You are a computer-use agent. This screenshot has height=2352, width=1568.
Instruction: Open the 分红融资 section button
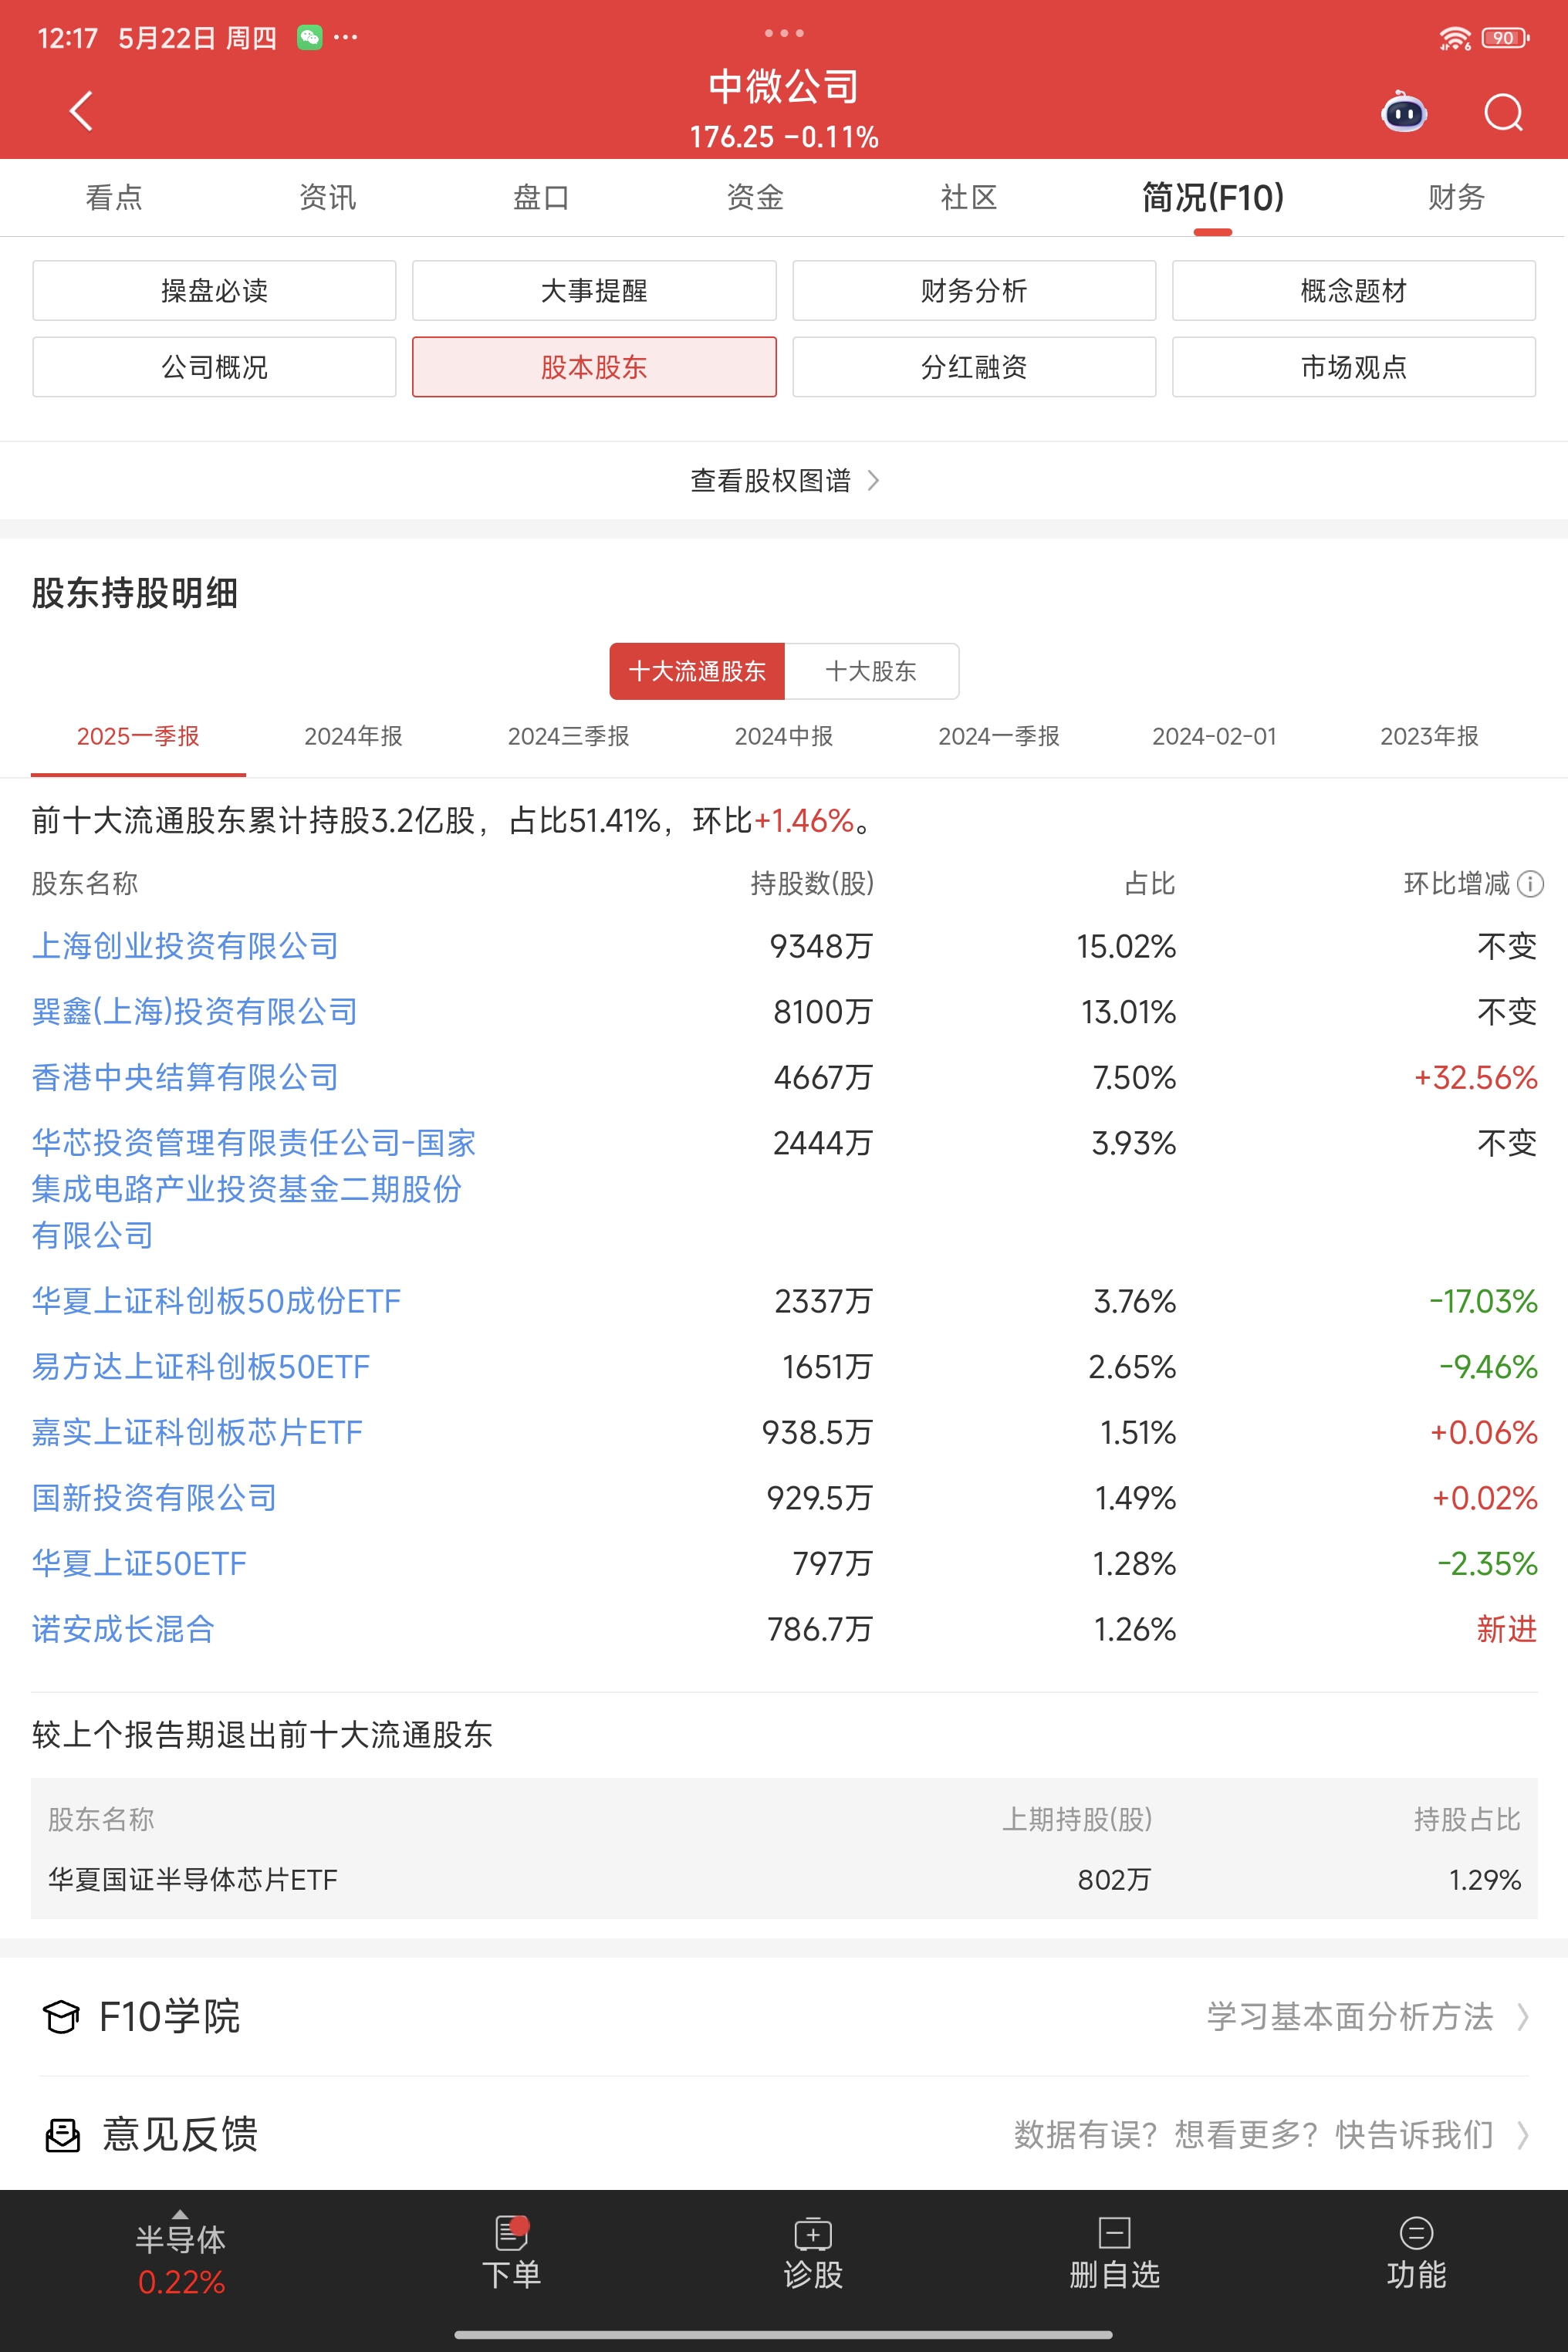tap(974, 367)
